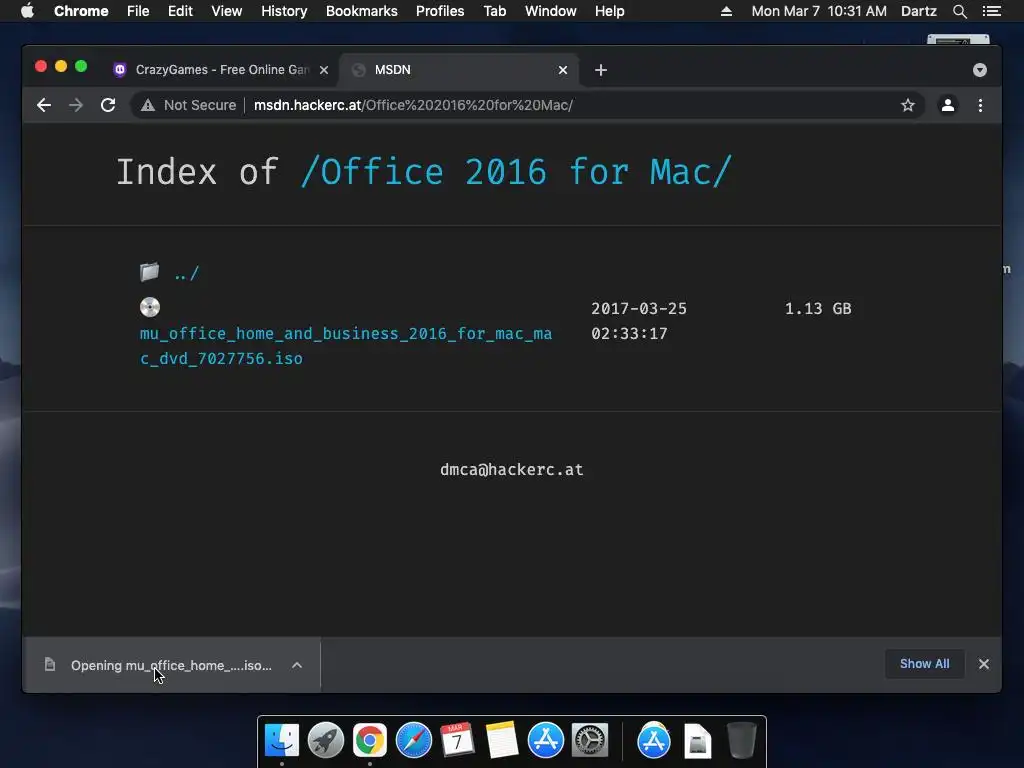The height and width of the screenshot is (768, 1024).
Task: Open the Window menu
Action: tap(551, 11)
